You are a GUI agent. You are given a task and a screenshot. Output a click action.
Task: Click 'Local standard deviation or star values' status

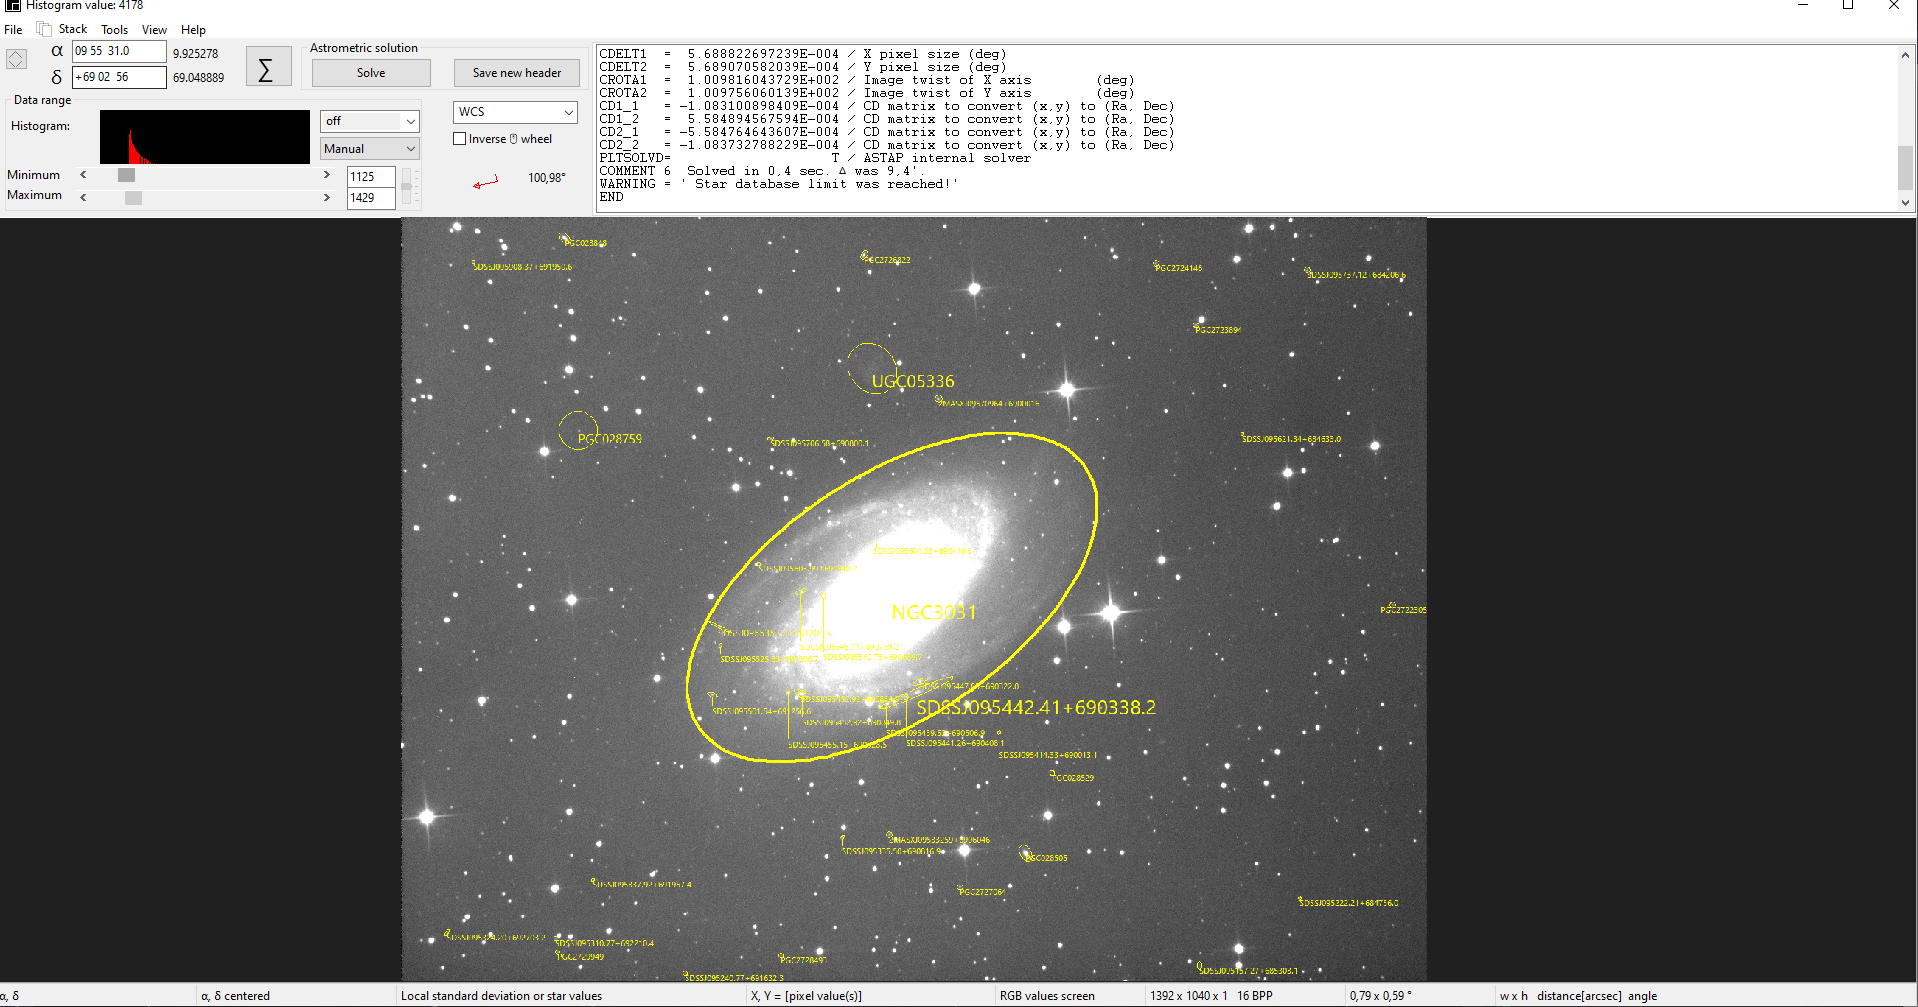point(501,996)
